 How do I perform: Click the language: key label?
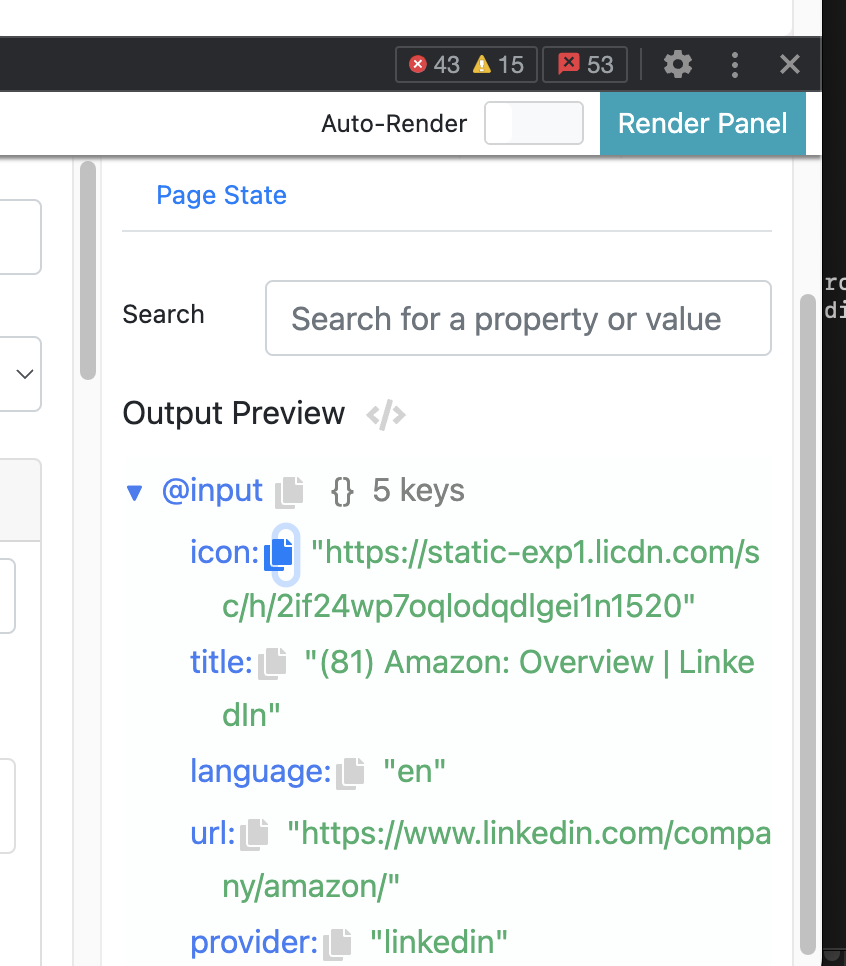pyautogui.click(x=261, y=772)
